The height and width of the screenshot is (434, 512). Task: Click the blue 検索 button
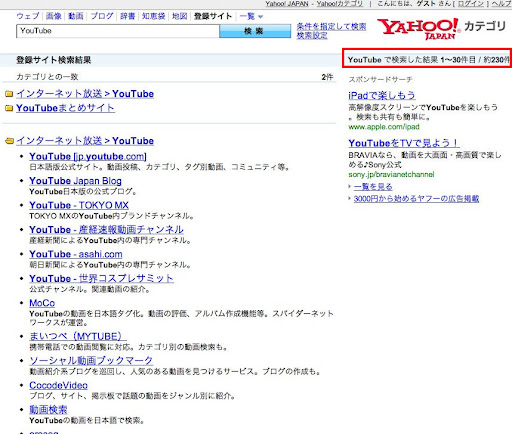(x=255, y=31)
